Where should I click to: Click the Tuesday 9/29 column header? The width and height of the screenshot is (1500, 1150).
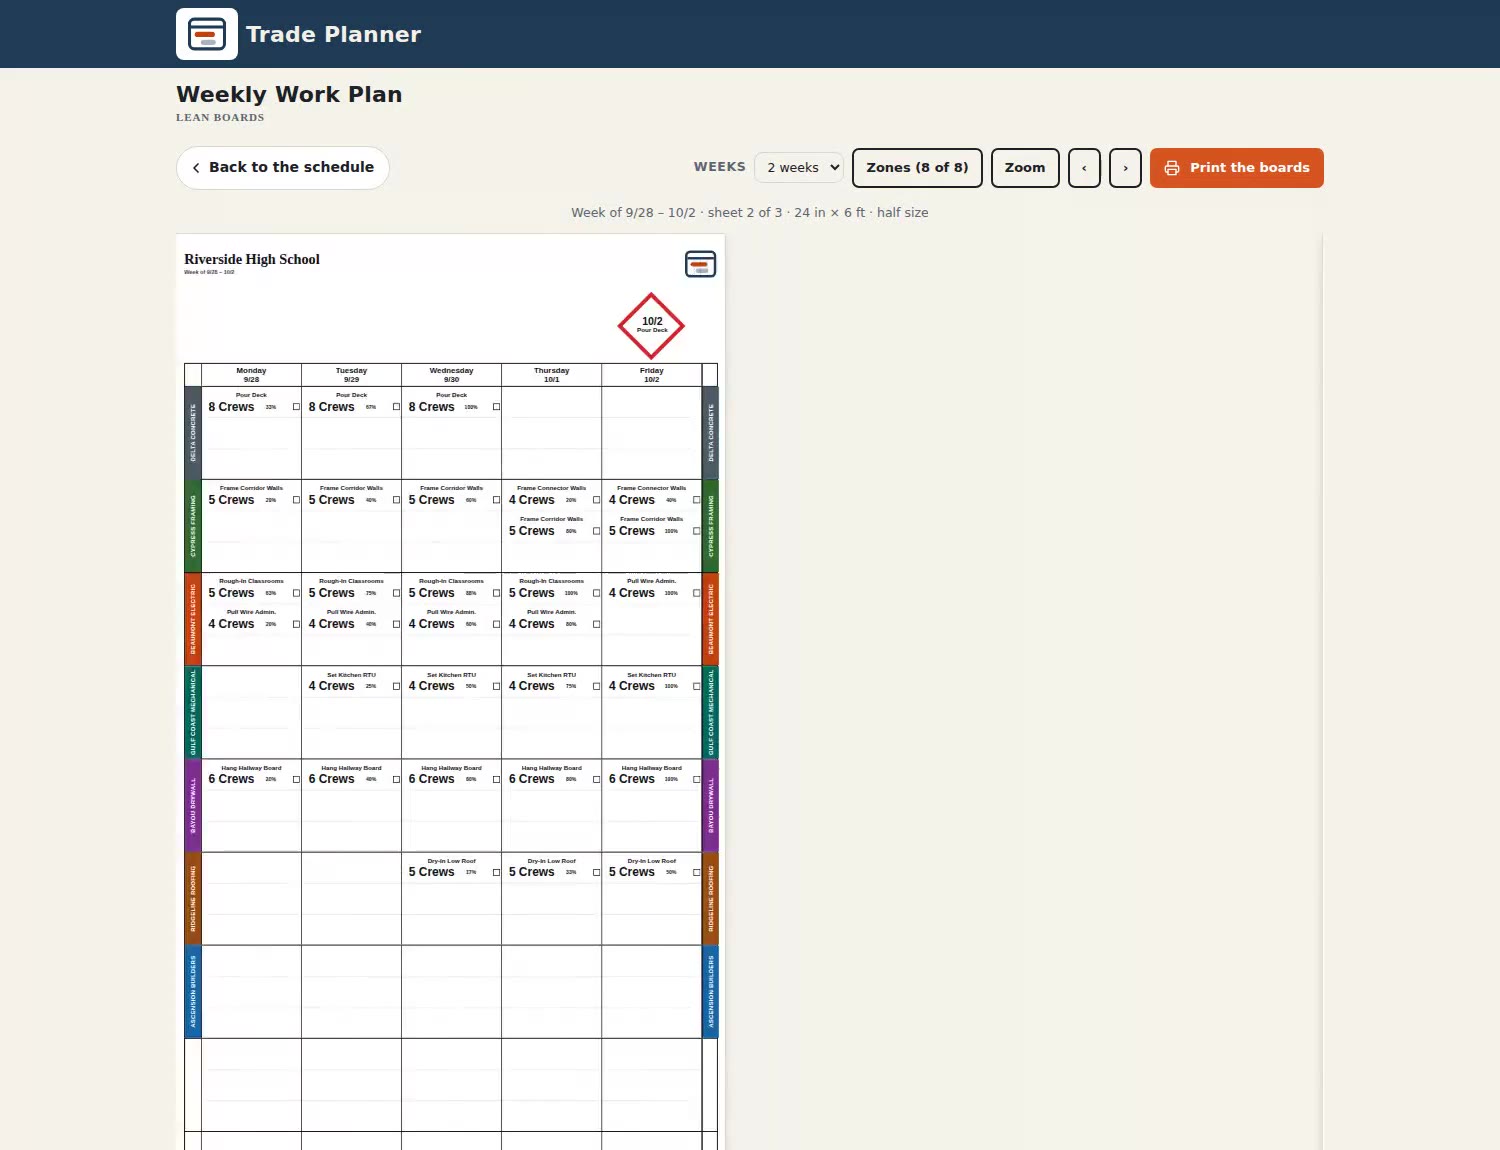[351, 375]
